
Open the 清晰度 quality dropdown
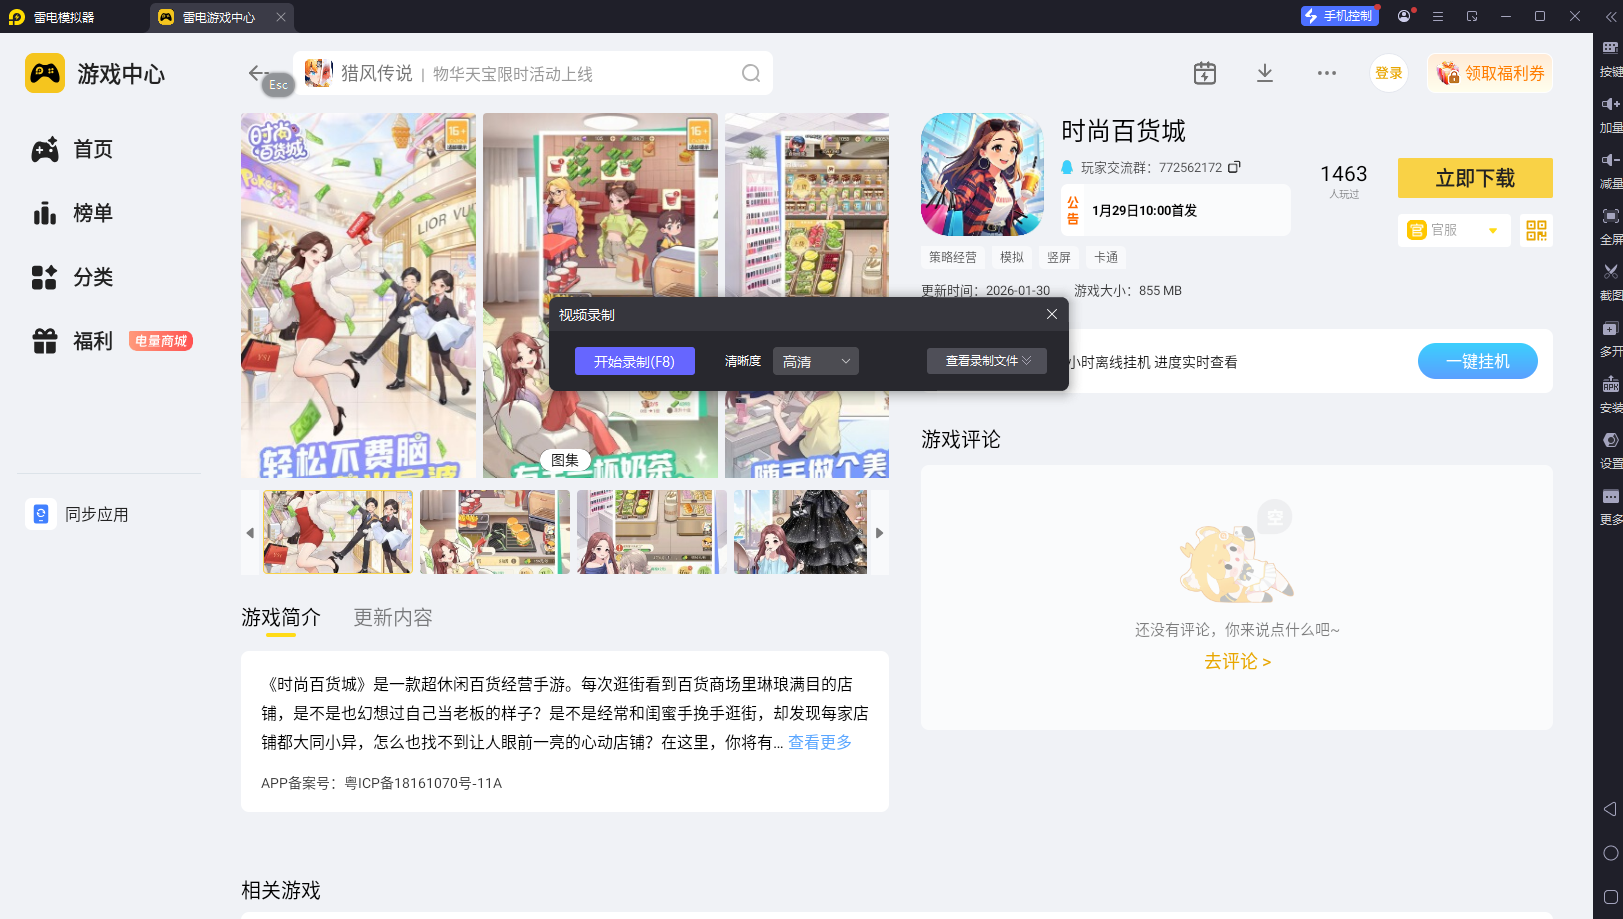point(815,361)
